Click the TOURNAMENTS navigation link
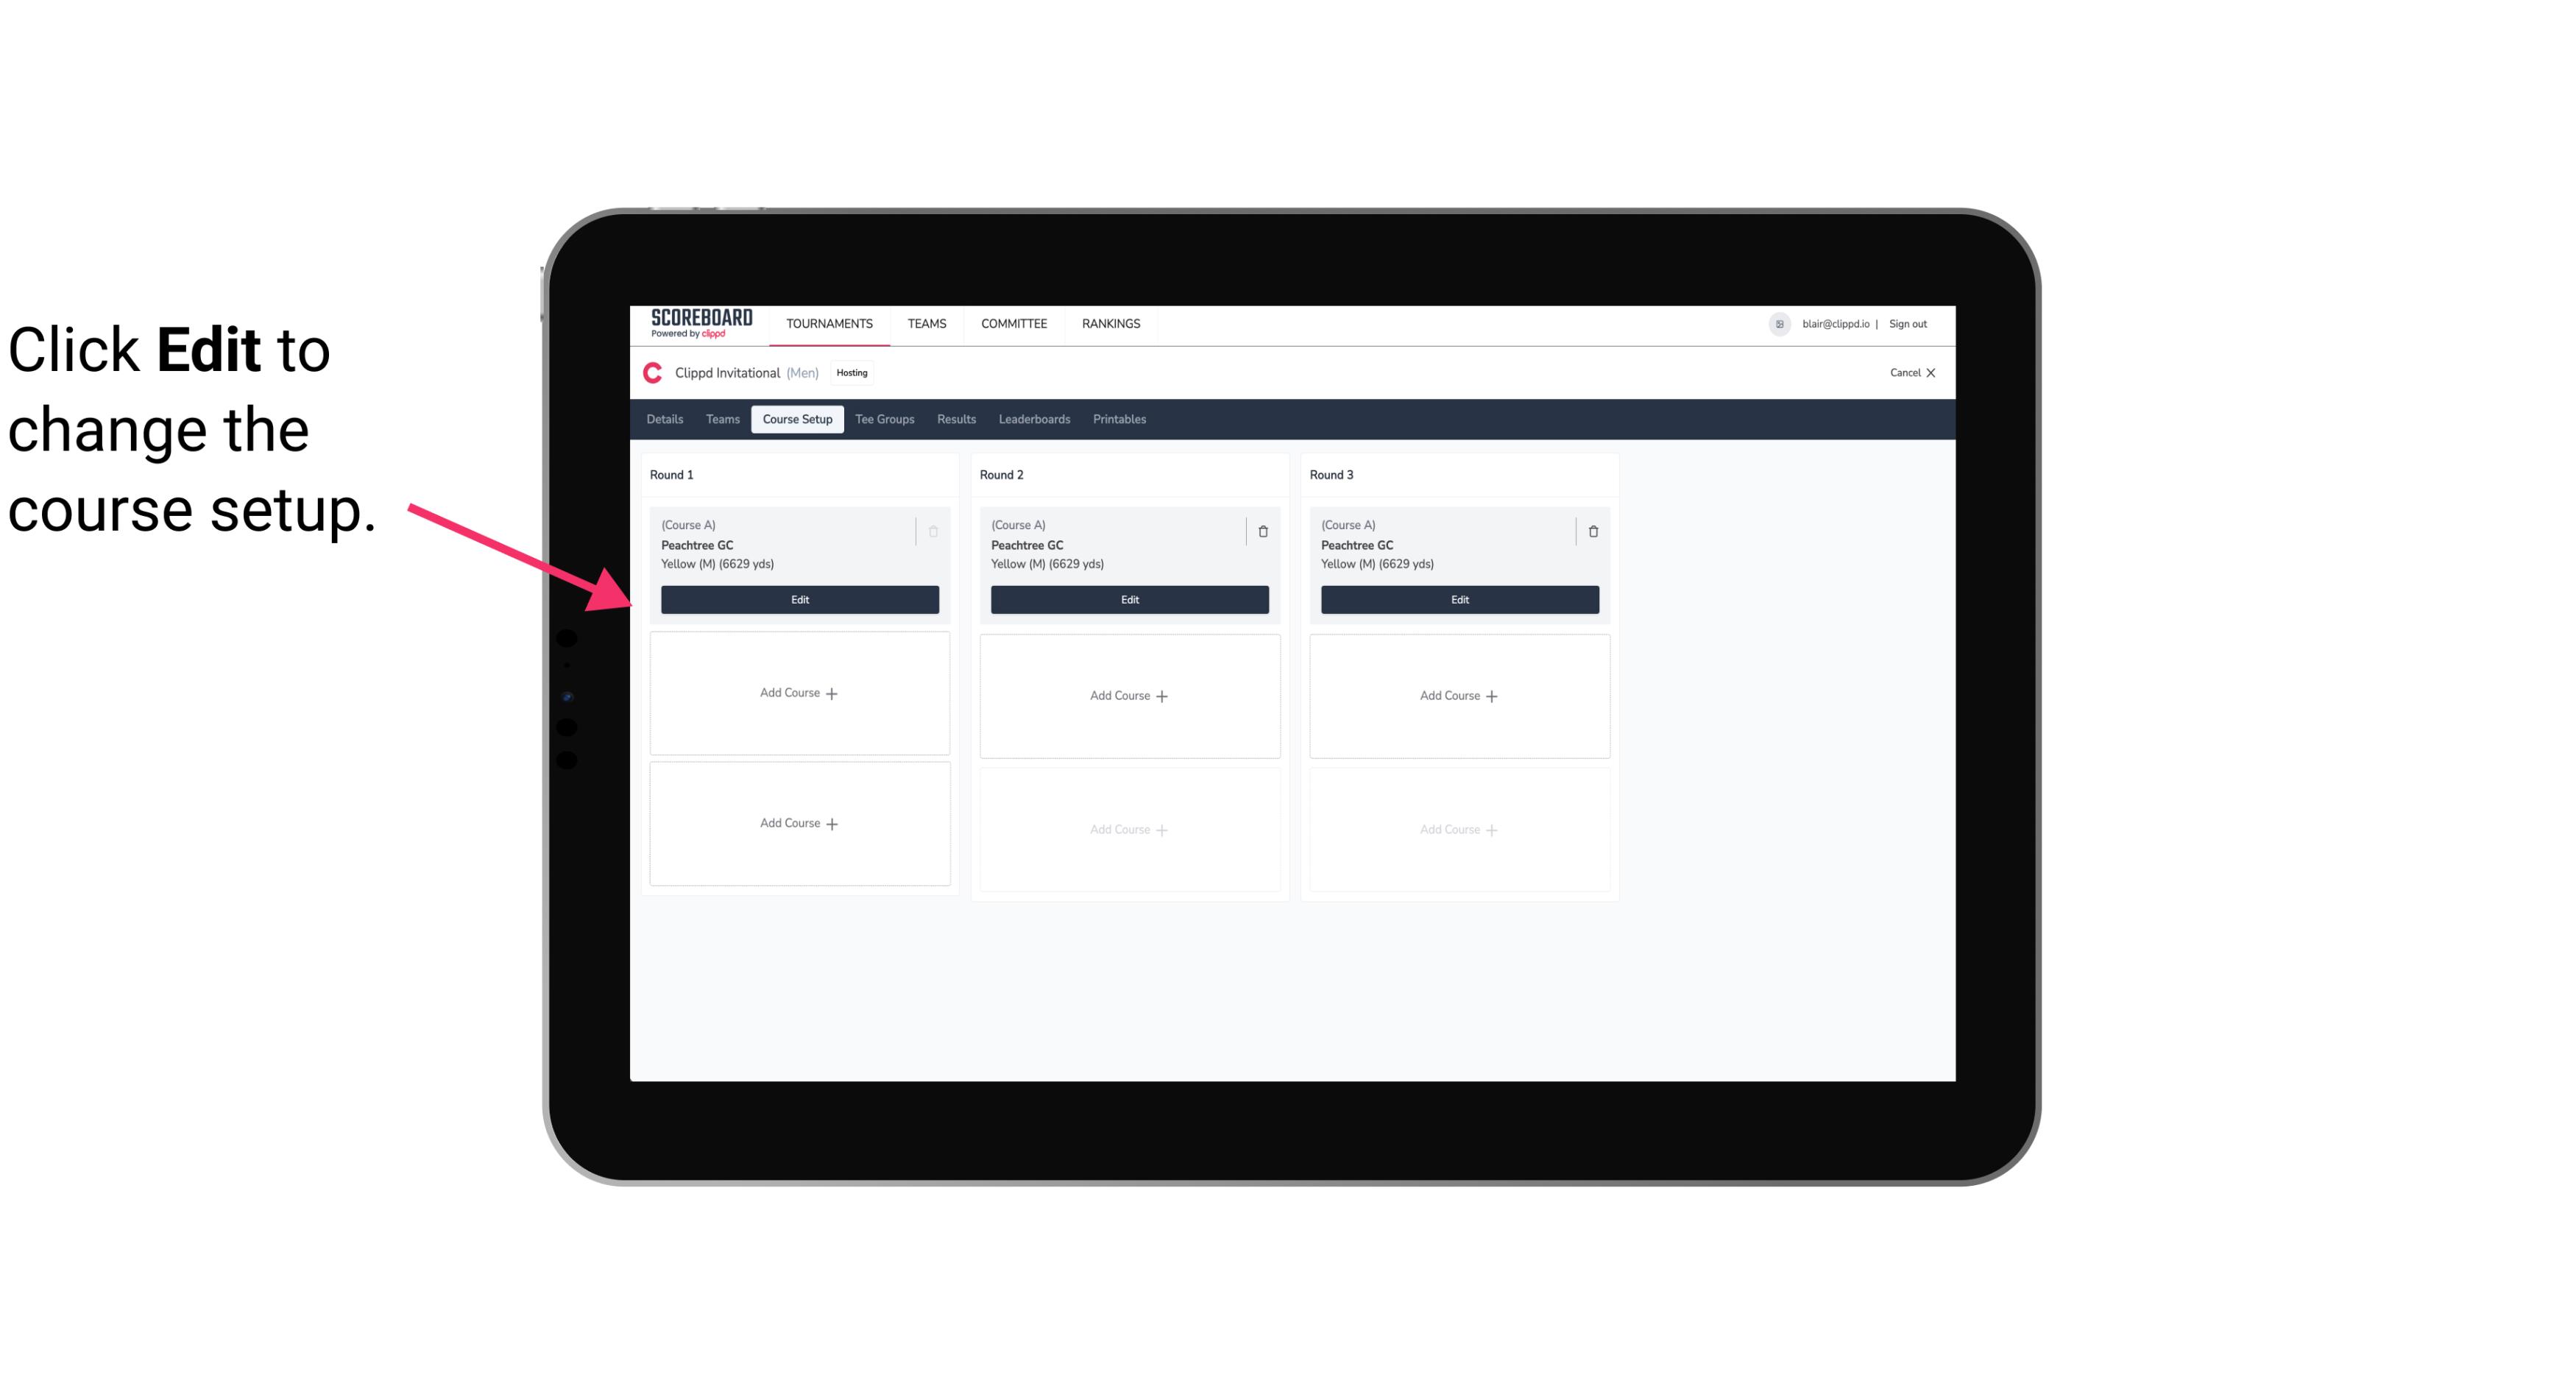This screenshot has height=1386, width=2576. coord(832,322)
